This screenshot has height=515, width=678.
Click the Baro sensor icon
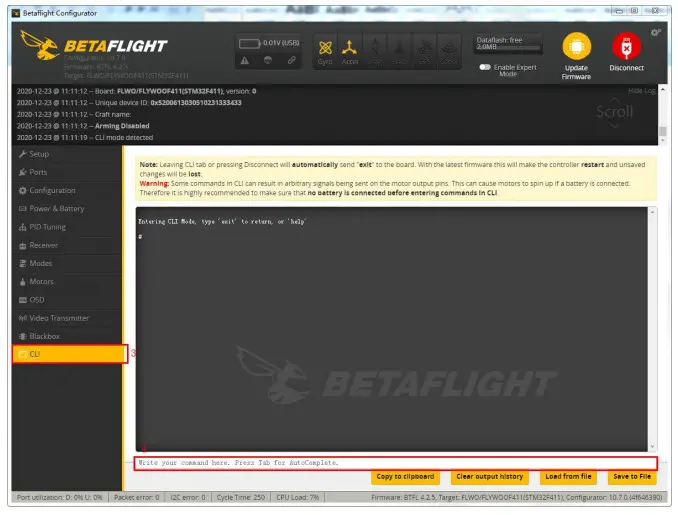pyautogui.click(x=400, y=48)
